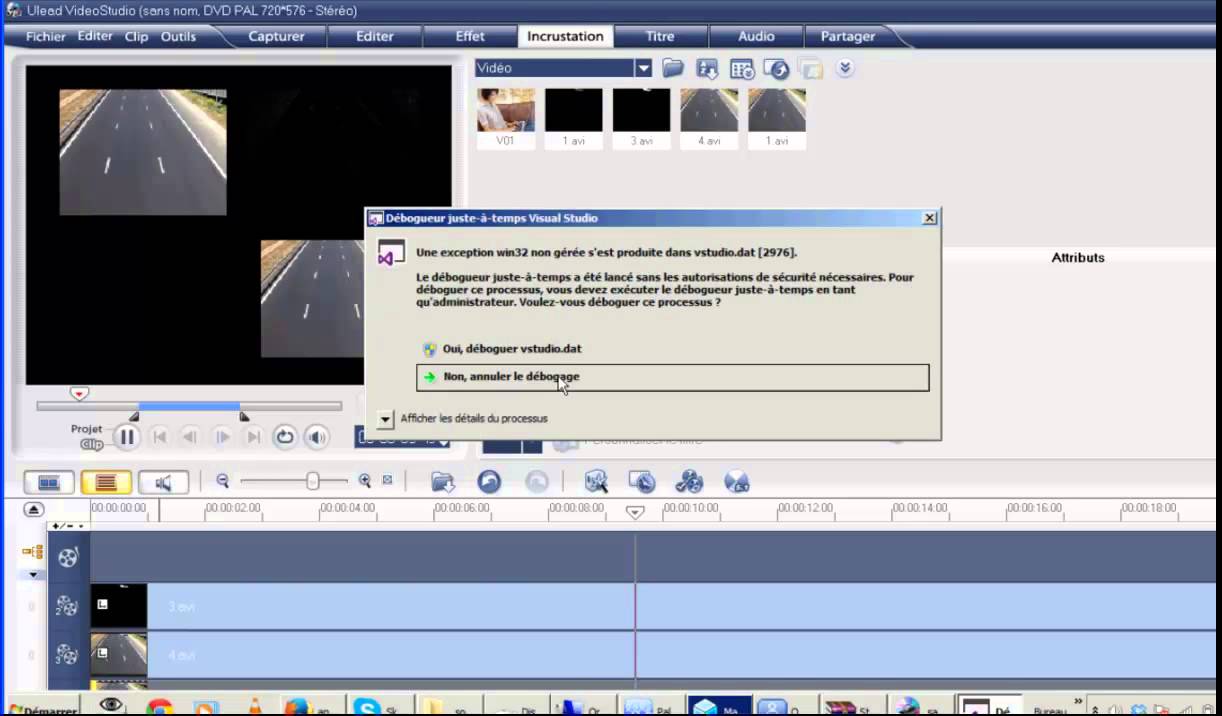Click the Attributs panel label

pyautogui.click(x=1078, y=258)
